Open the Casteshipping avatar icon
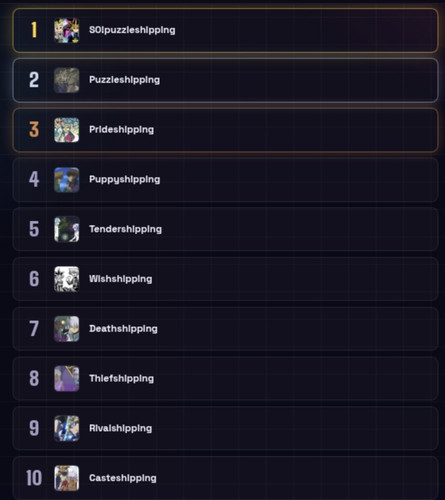This screenshot has height=500, width=445. [x=67, y=478]
